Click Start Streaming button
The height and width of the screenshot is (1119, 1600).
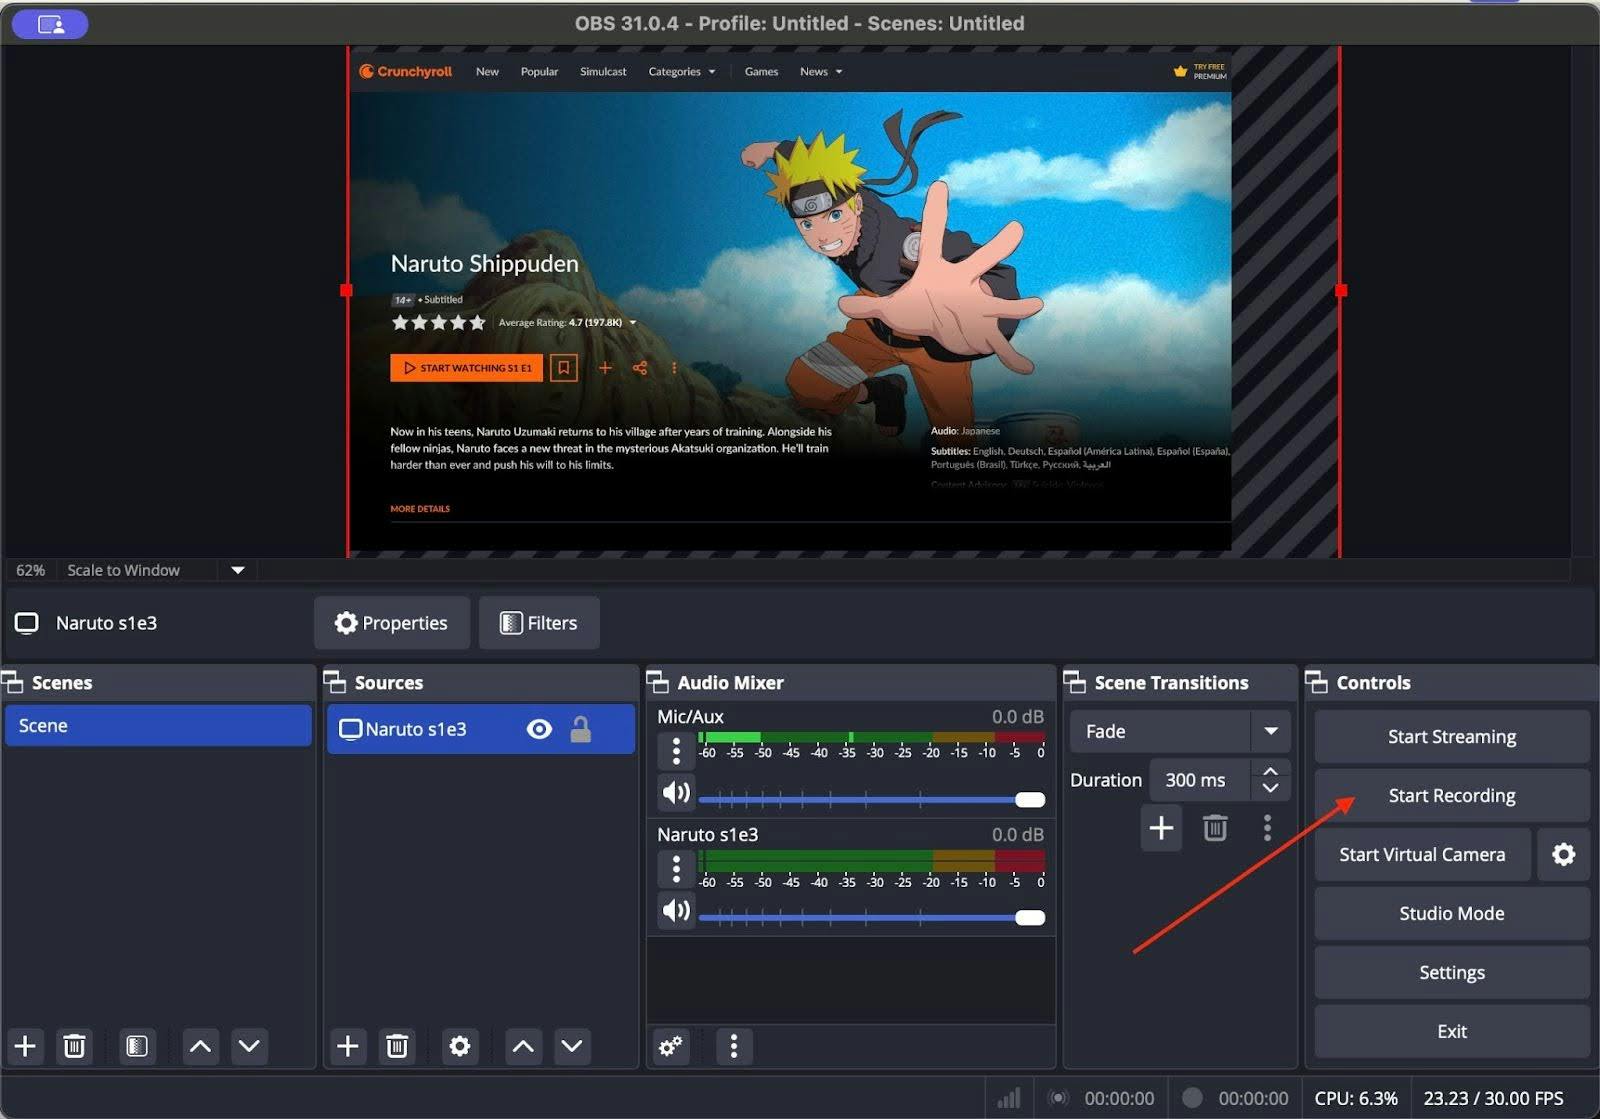1452,737
